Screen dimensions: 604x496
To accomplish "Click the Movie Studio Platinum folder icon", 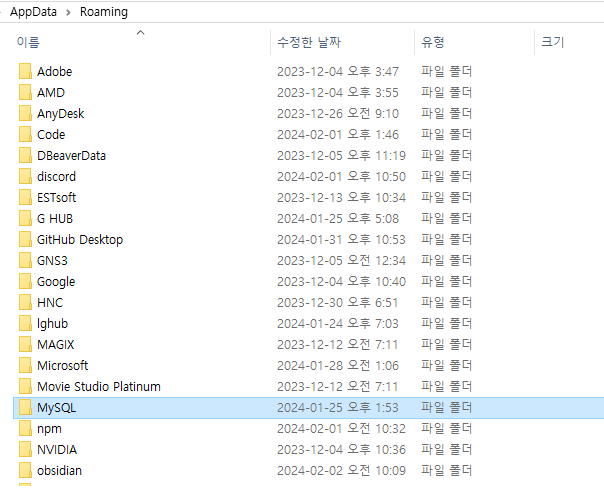I will (25, 386).
